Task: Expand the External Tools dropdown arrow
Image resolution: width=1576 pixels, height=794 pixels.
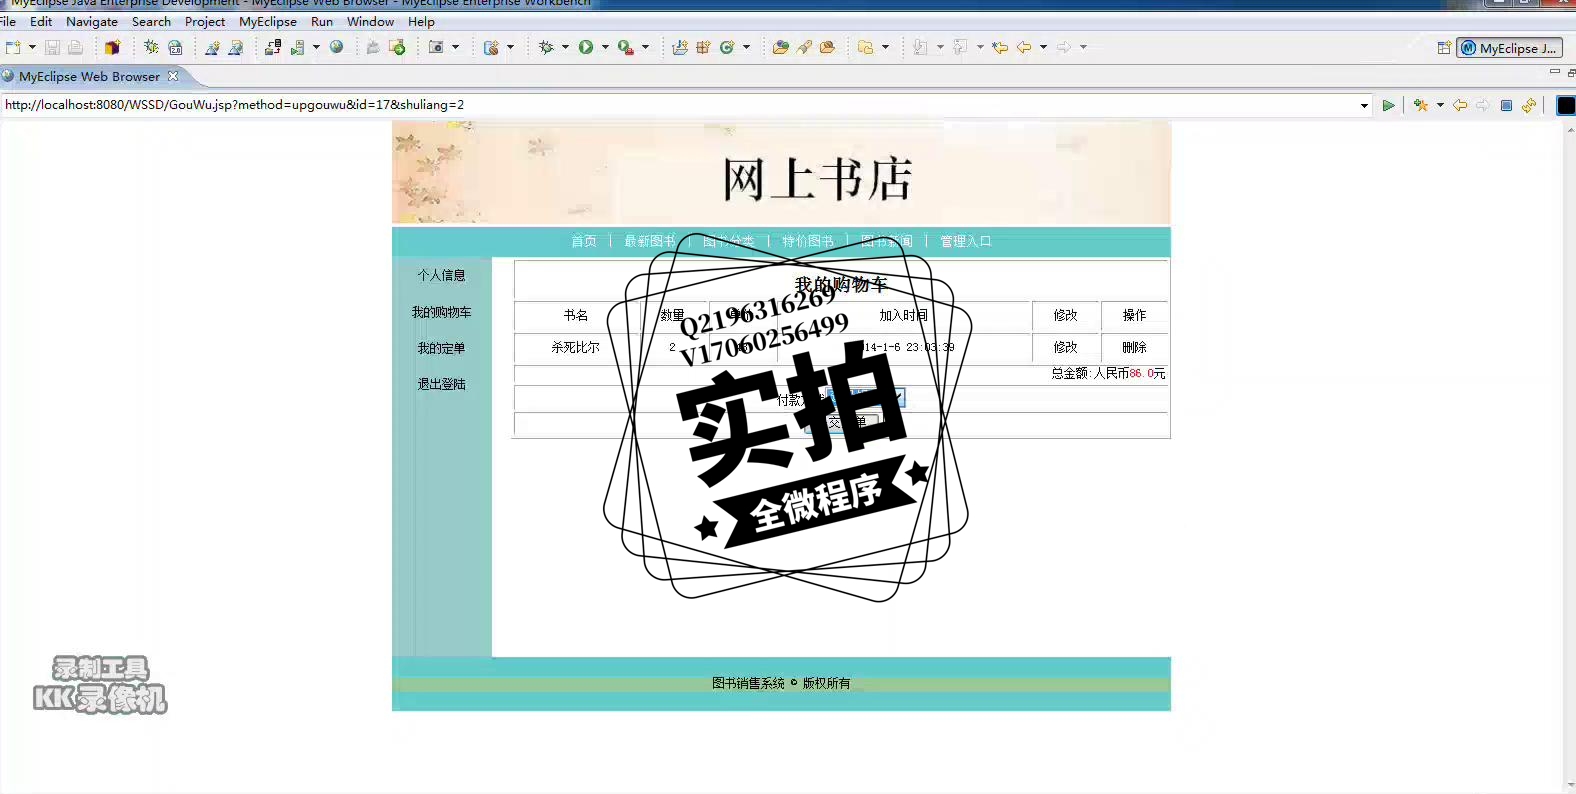Action: tap(645, 47)
